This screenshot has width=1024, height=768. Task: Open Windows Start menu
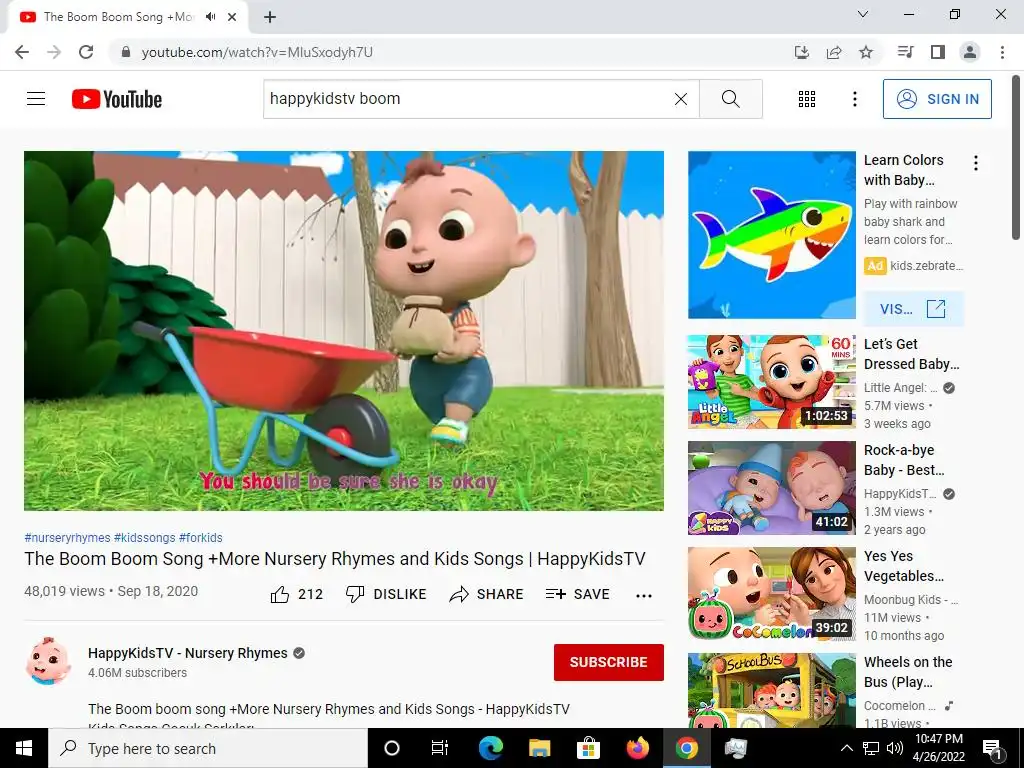pos(24,748)
